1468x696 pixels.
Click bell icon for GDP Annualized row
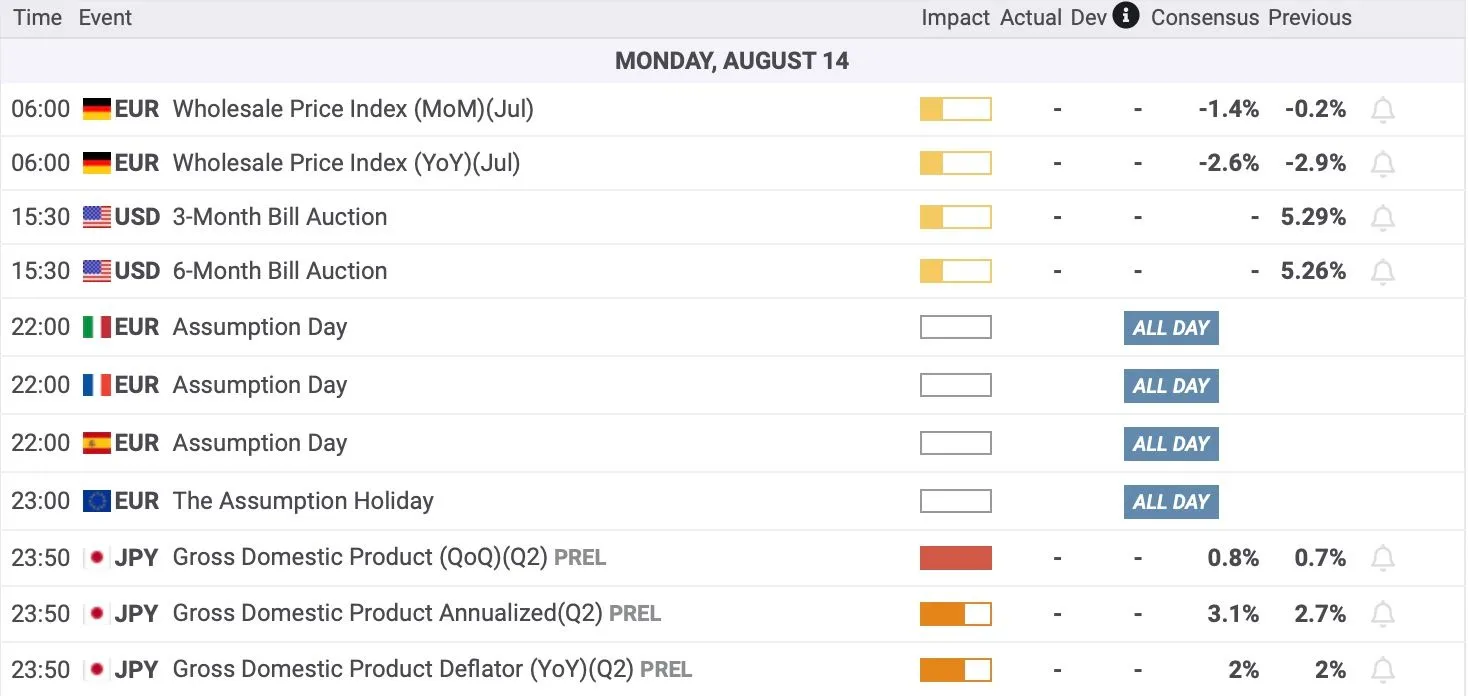(1382, 614)
